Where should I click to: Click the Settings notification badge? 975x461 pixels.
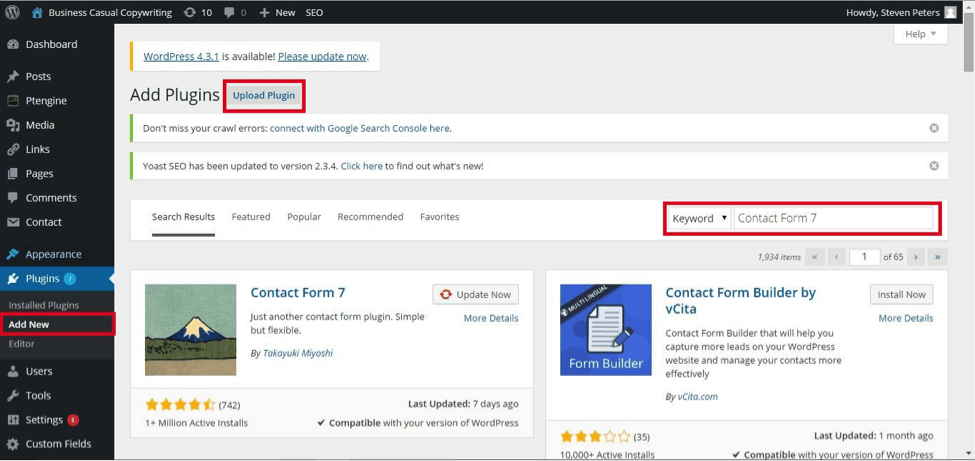[x=73, y=420]
